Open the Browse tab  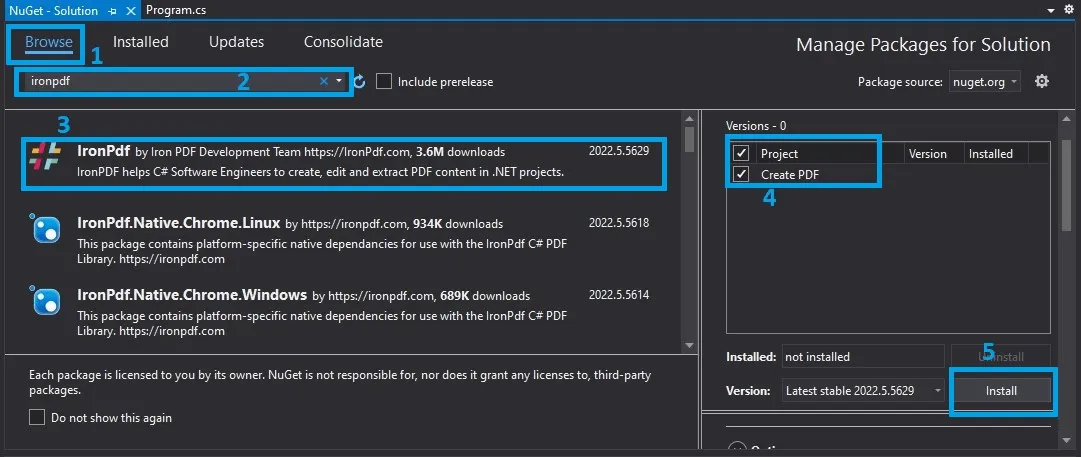[48, 42]
